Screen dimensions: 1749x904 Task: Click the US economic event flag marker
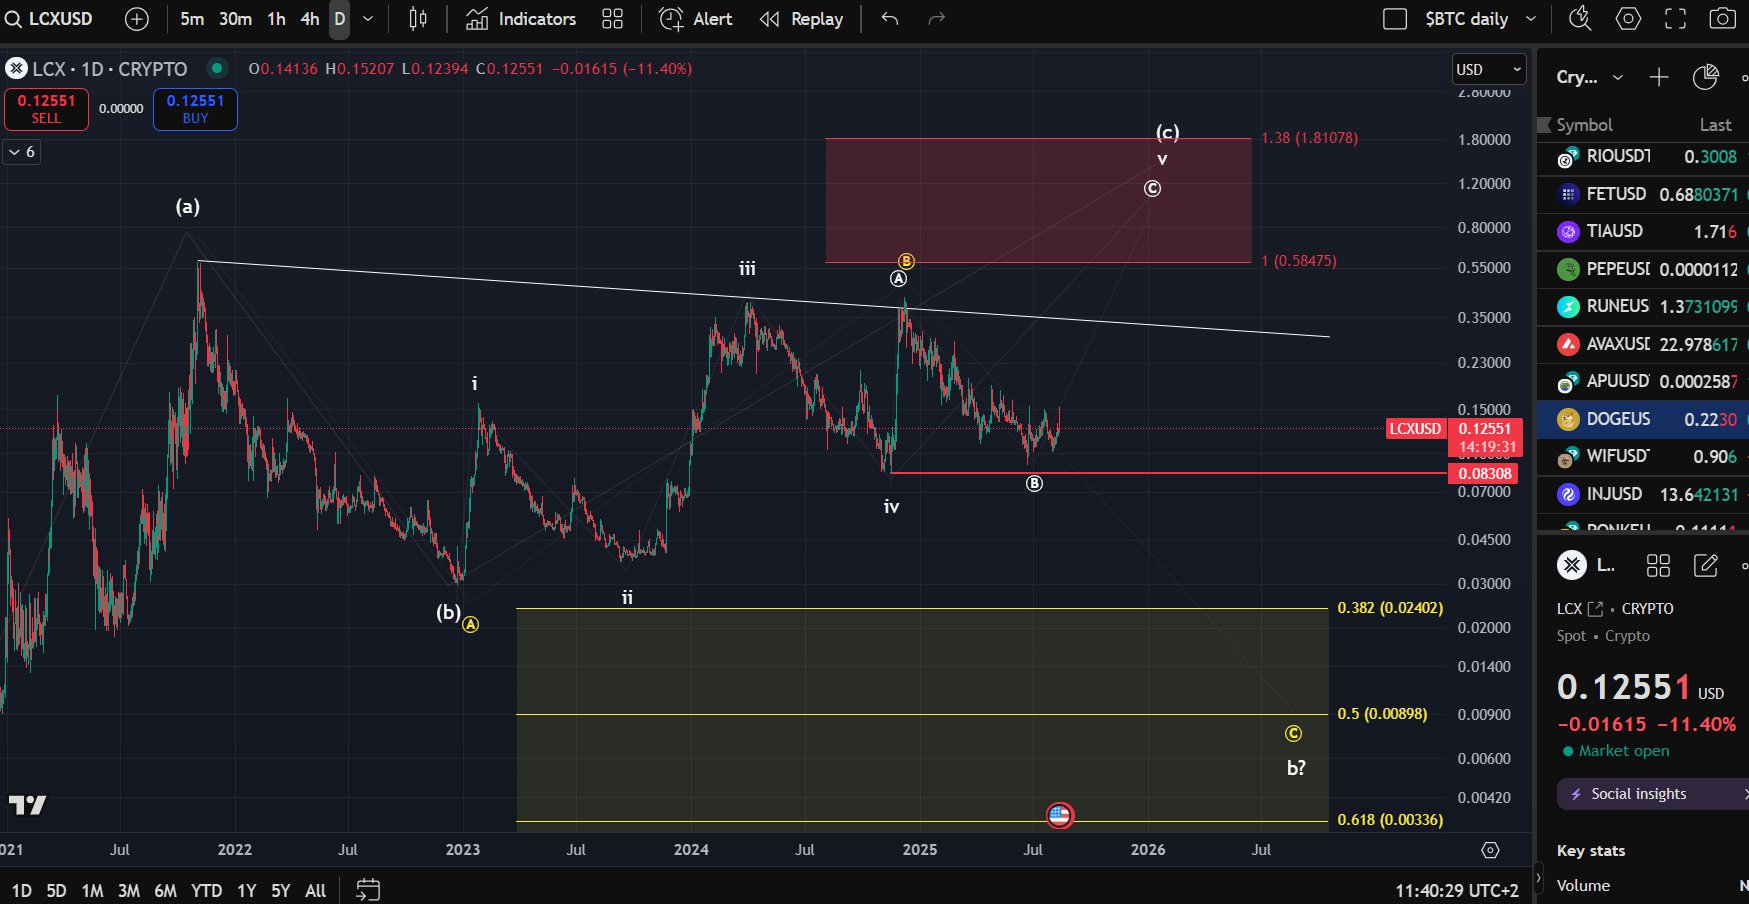(x=1059, y=816)
